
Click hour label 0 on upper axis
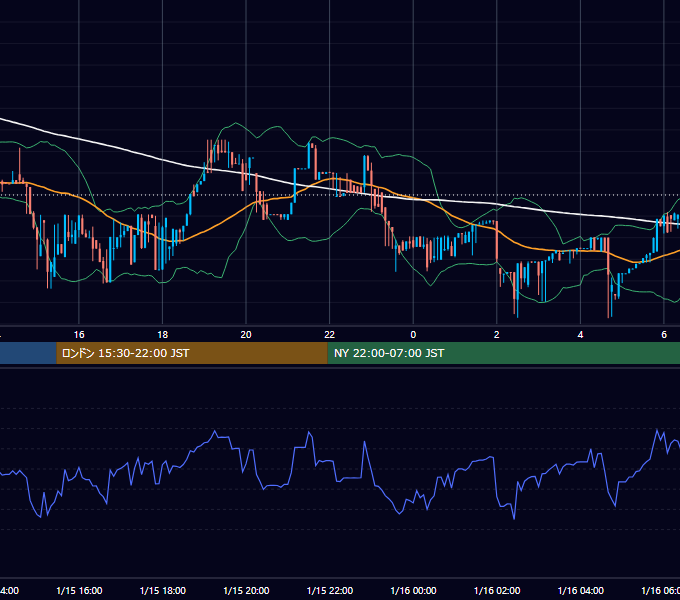coord(413,335)
